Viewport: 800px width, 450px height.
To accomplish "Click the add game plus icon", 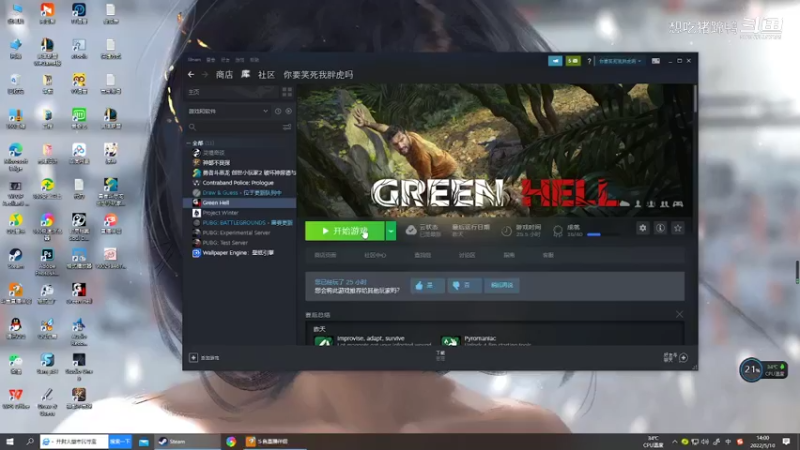I will pyautogui.click(x=193, y=358).
